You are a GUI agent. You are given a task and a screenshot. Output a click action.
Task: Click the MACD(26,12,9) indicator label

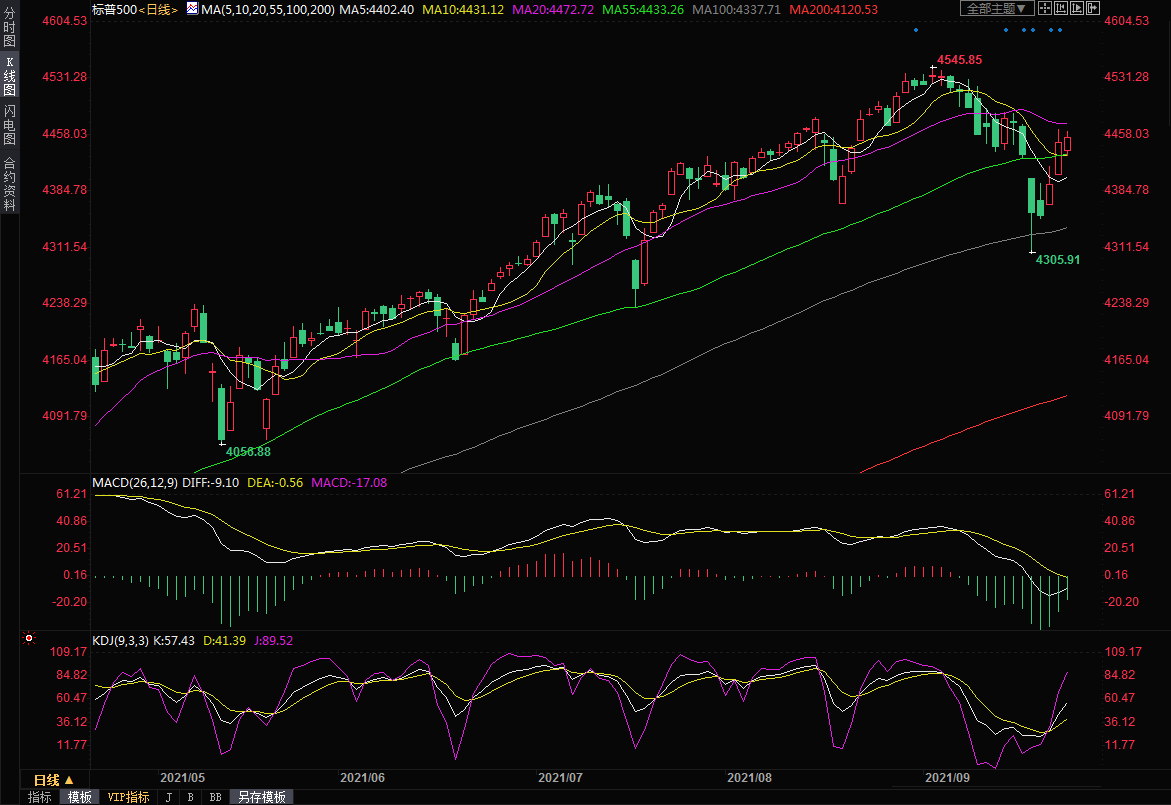pyautogui.click(x=135, y=483)
